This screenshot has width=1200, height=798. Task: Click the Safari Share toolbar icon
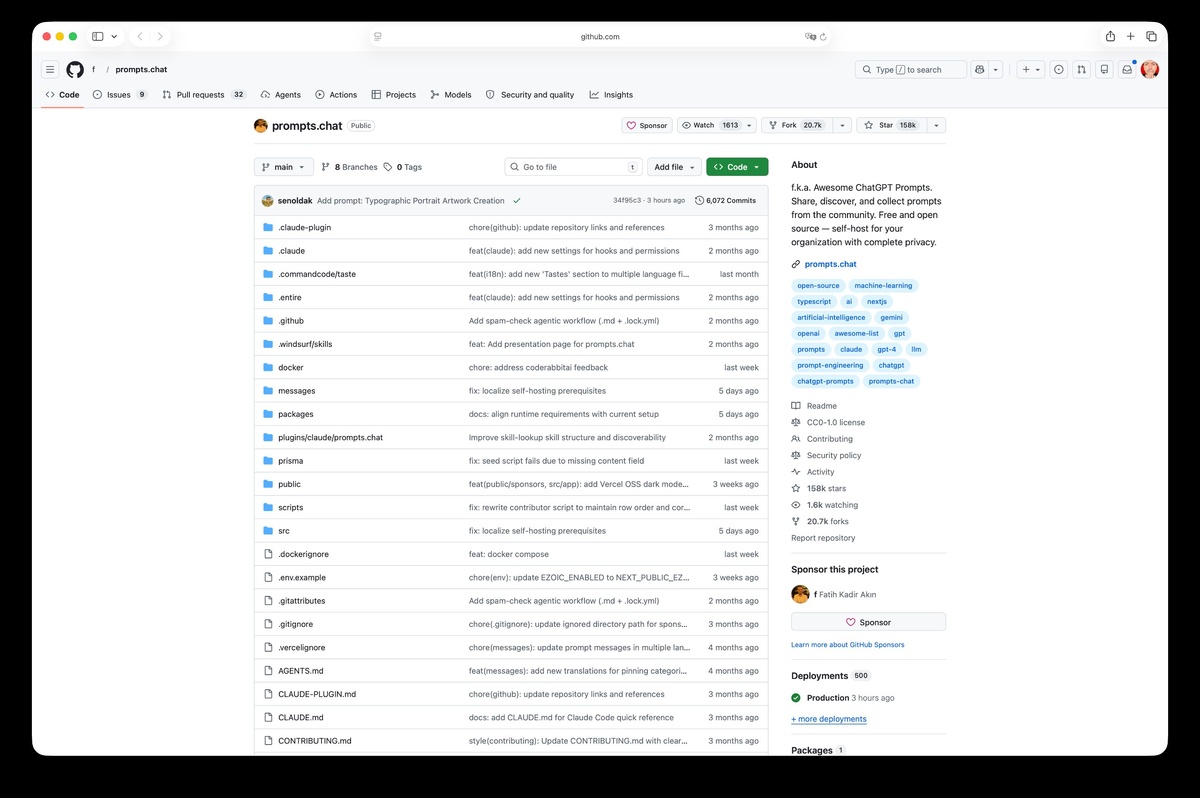coord(1110,36)
